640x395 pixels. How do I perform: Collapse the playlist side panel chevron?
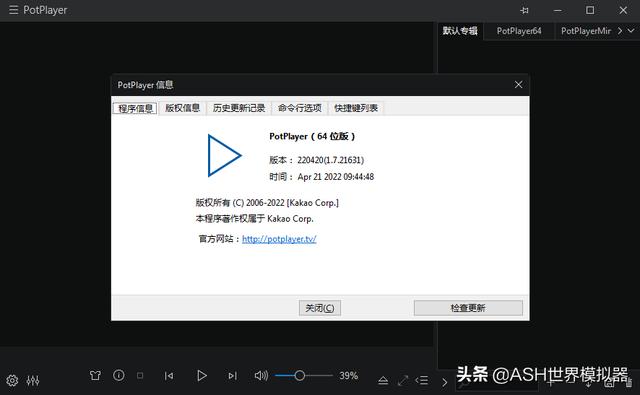[x=444, y=382]
